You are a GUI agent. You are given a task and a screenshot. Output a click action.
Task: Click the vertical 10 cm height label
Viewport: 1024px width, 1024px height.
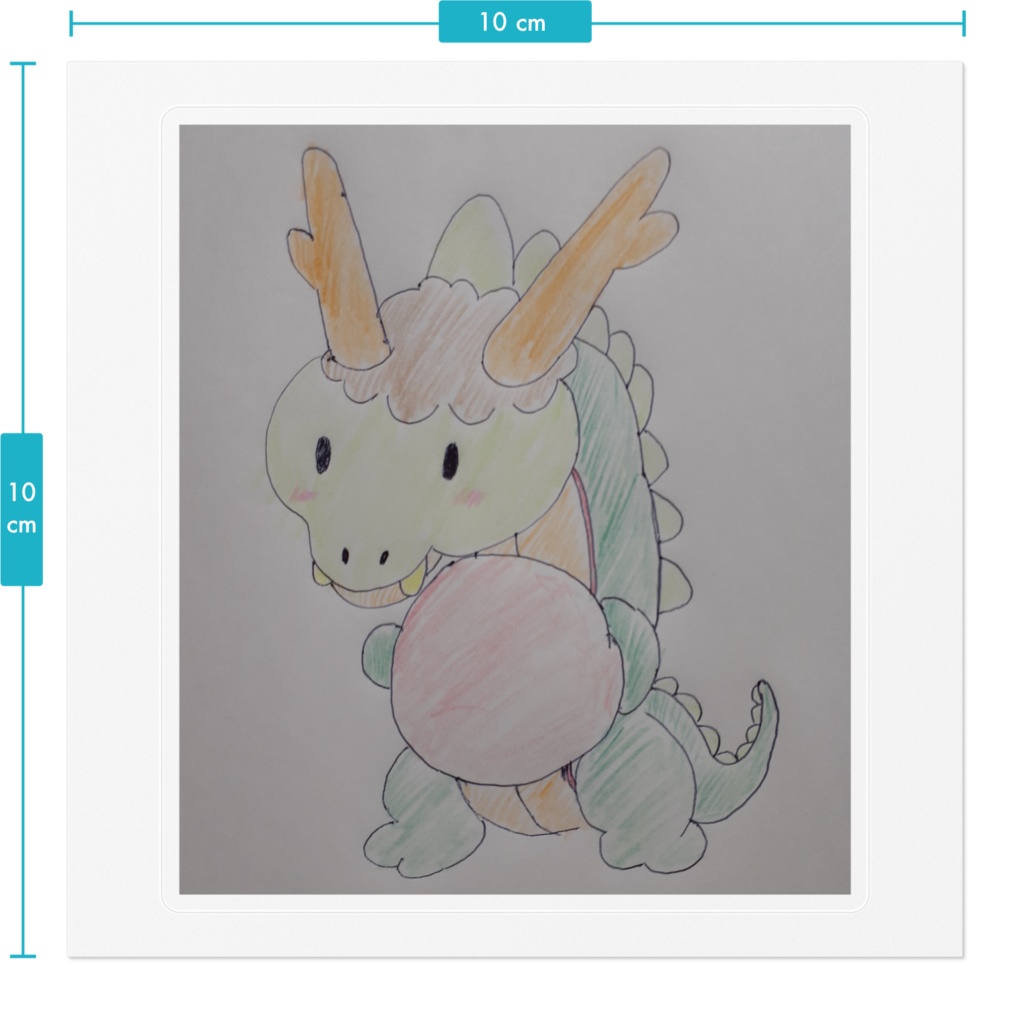tap(22, 509)
